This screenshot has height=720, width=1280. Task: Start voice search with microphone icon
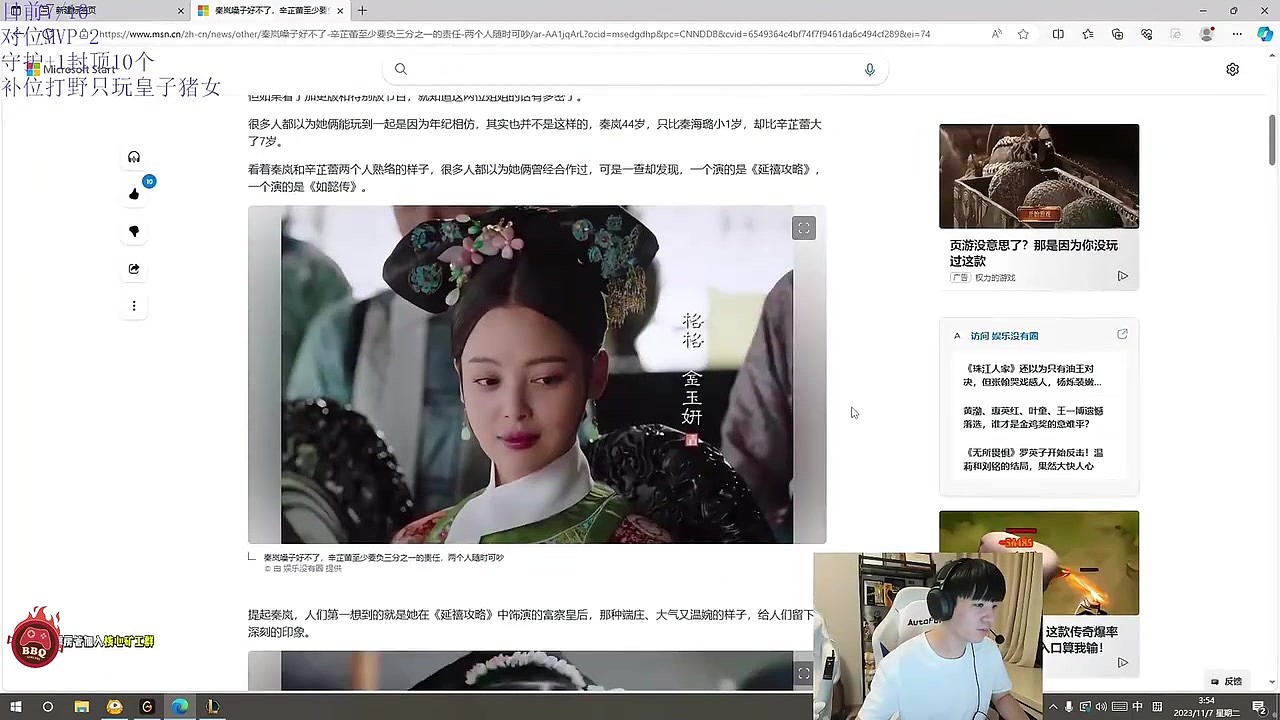coord(870,69)
